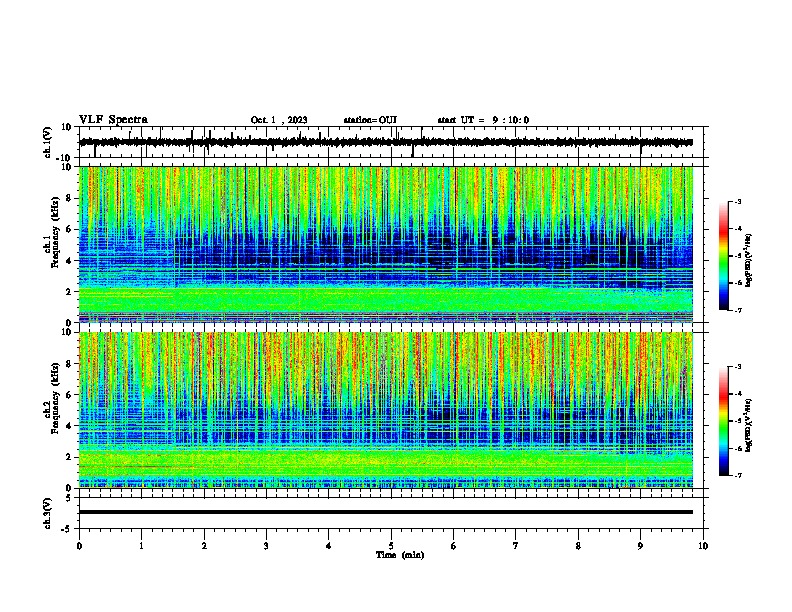The height and width of the screenshot is (612, 792).
Task: Click time axis tick label '7'
Action: 516,546
